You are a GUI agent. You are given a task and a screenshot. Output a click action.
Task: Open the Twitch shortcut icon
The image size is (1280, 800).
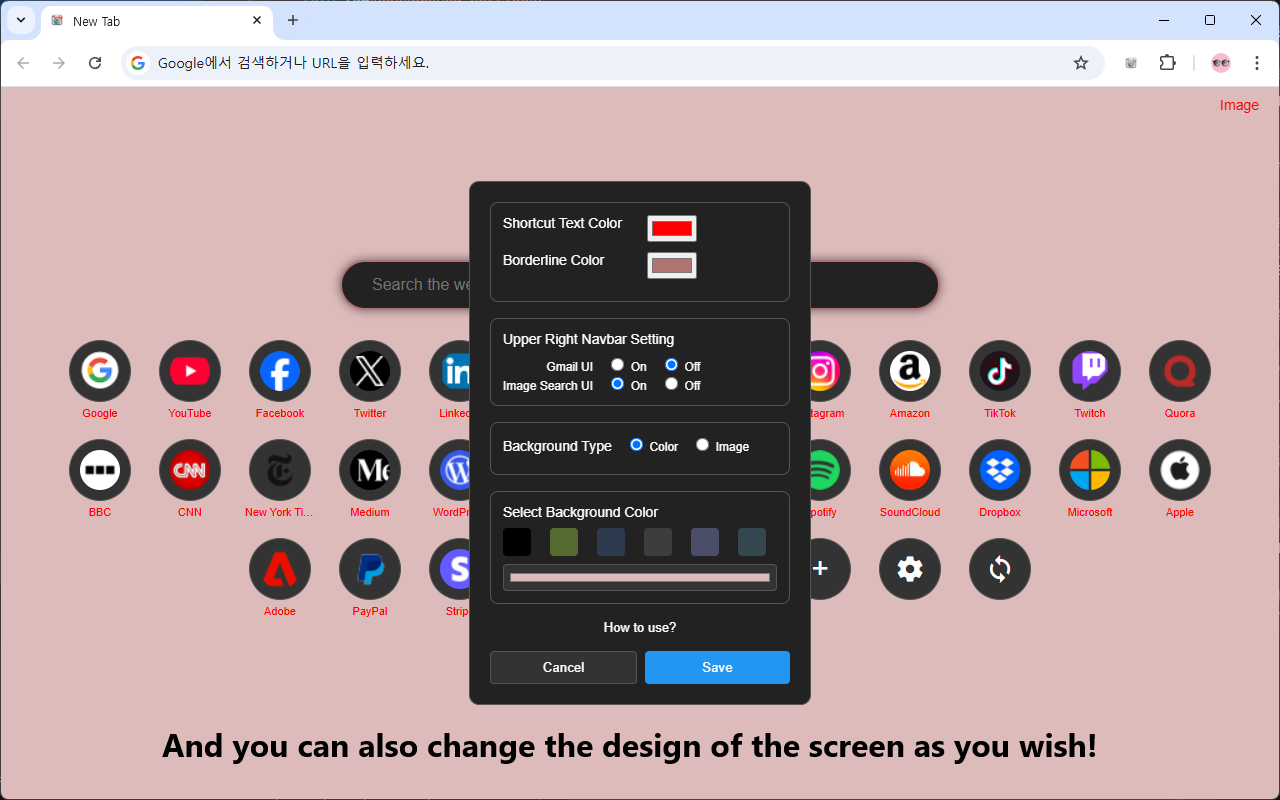[1090, 371]
